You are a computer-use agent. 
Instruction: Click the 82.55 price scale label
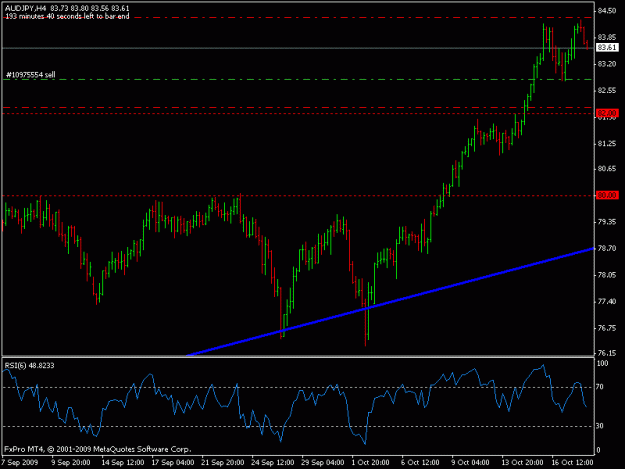607,90
